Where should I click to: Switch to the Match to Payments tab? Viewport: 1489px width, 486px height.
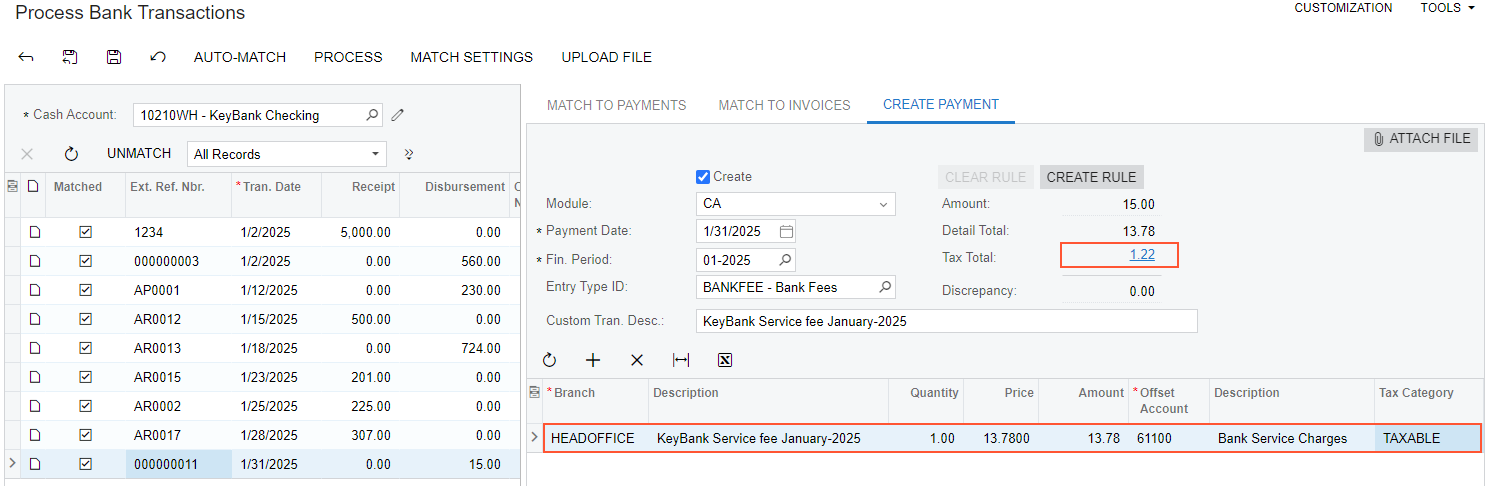pos(616,105)
